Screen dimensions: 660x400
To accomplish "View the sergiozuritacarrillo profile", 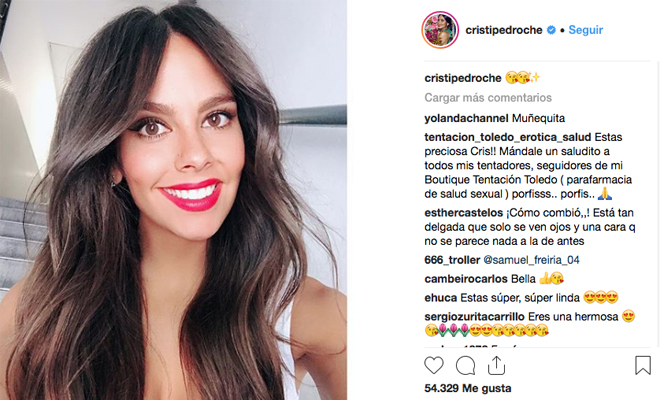I will [x=482, y=316].
